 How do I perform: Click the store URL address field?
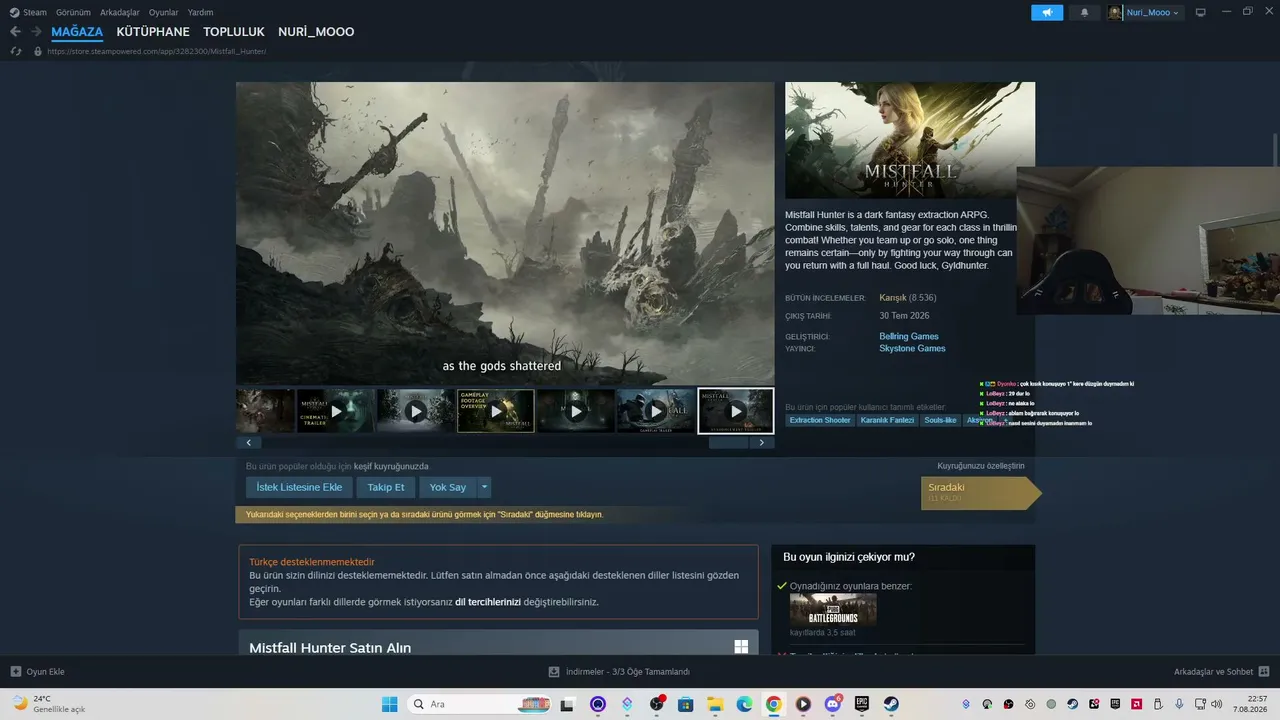(x=156, y=51)
